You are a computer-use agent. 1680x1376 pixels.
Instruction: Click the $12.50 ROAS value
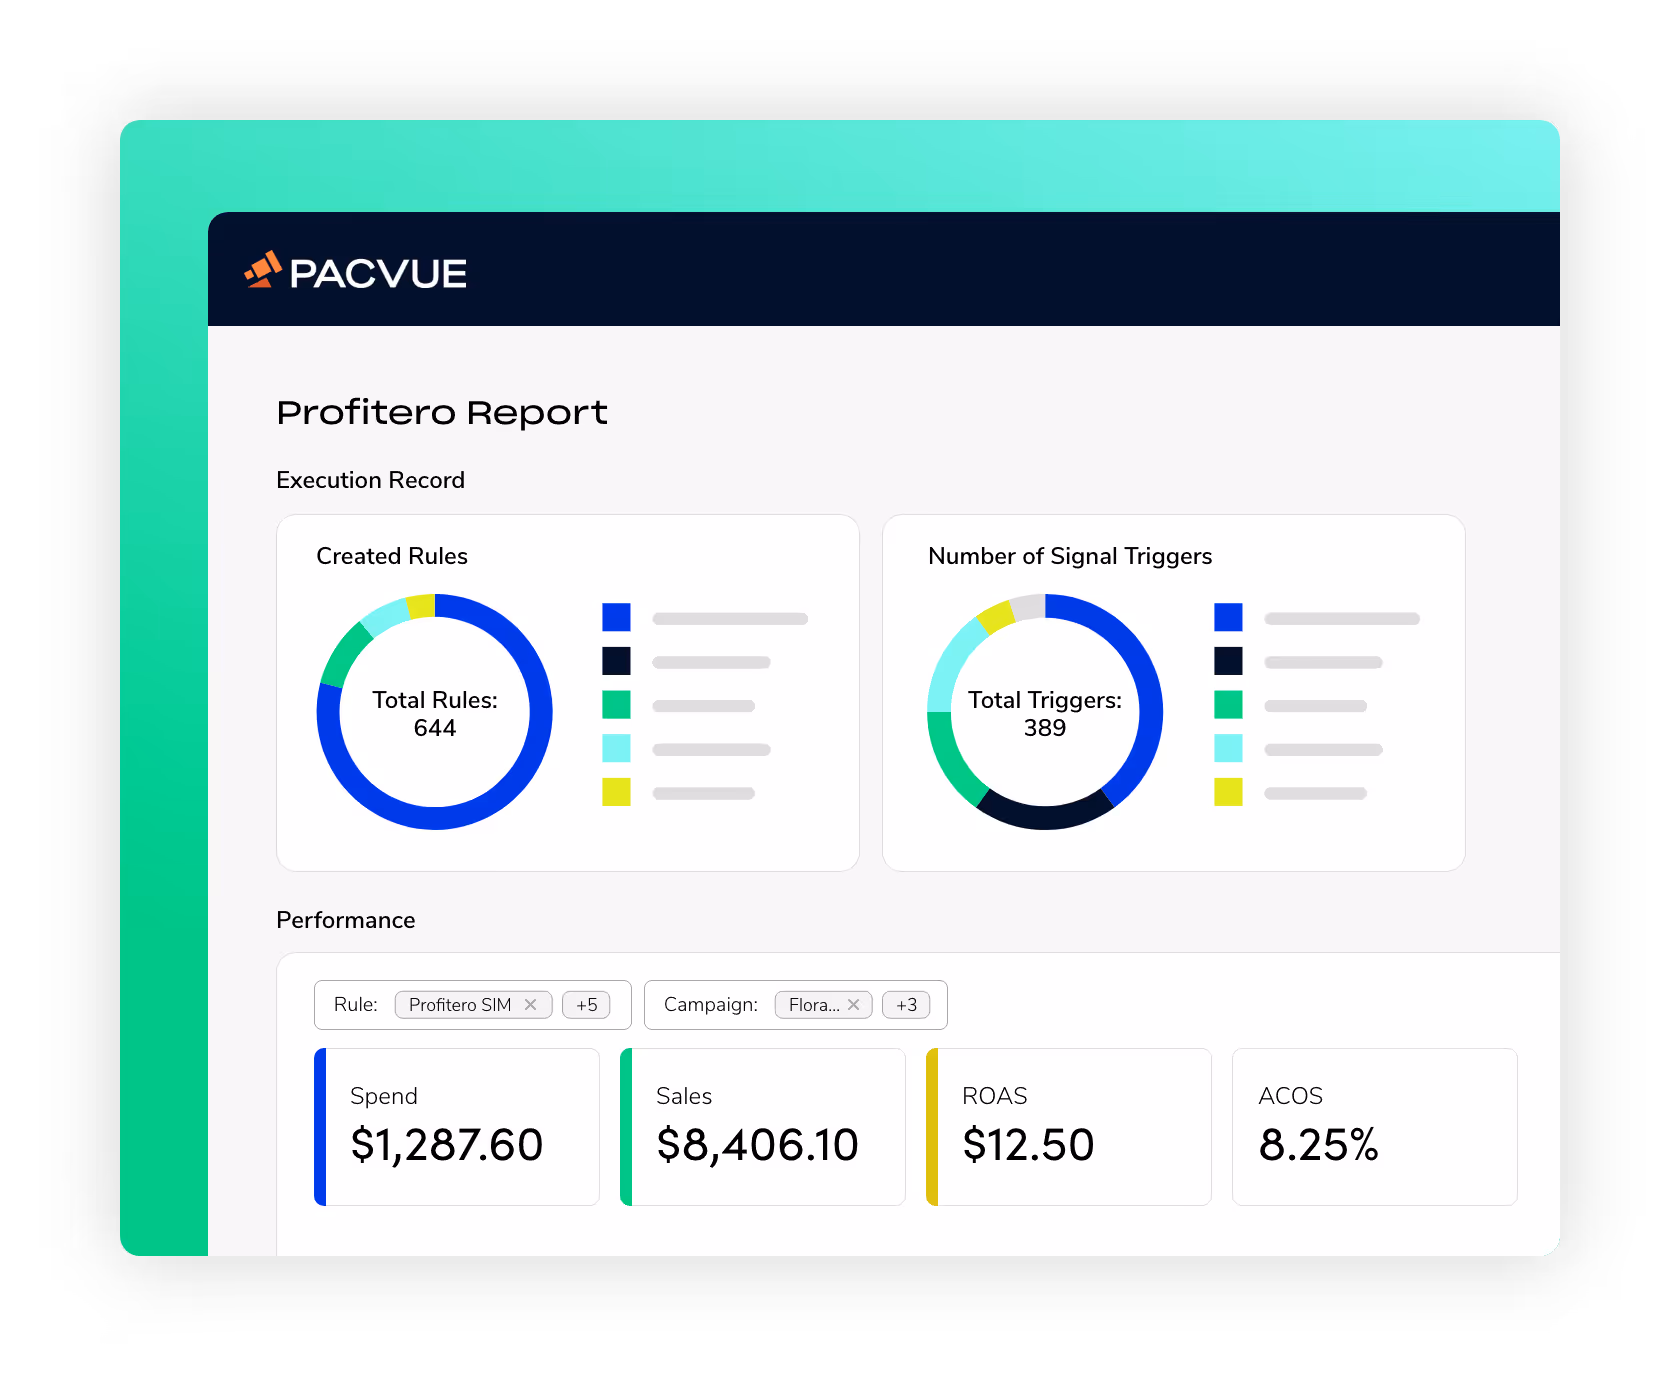coord(1028,1145)
